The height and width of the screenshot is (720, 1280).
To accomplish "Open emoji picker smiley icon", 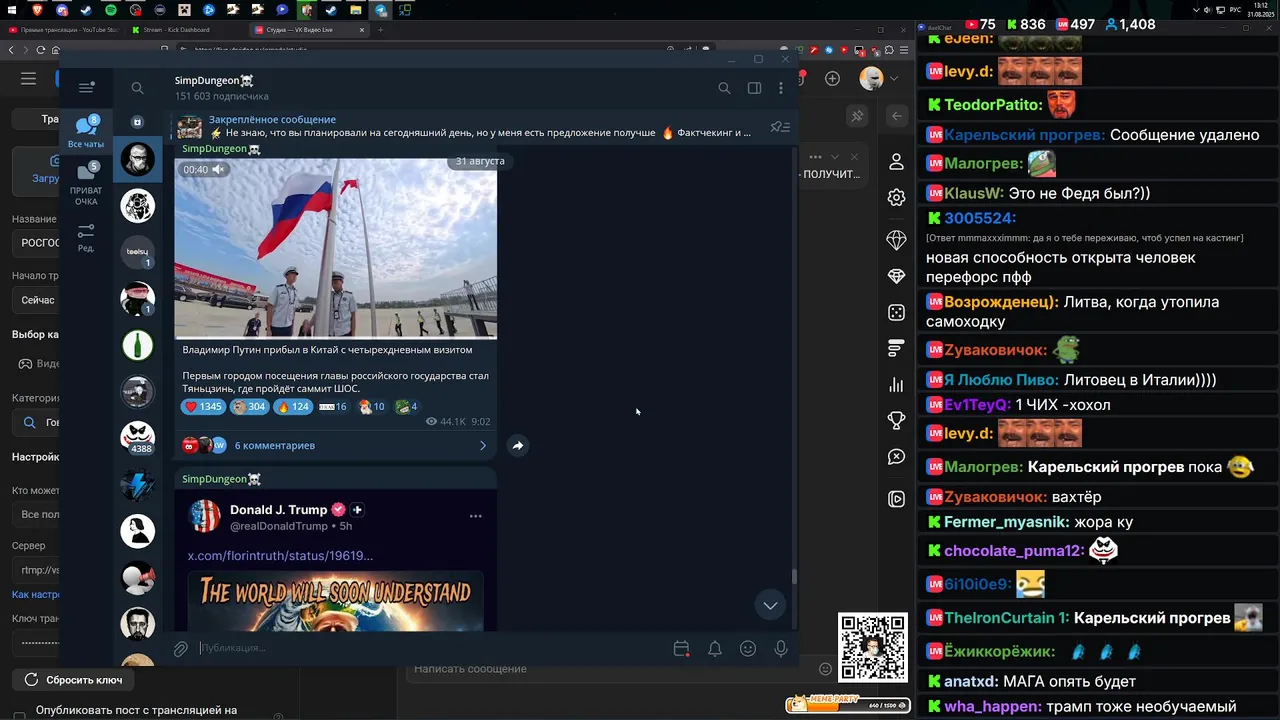I will (x=748, y=648).
